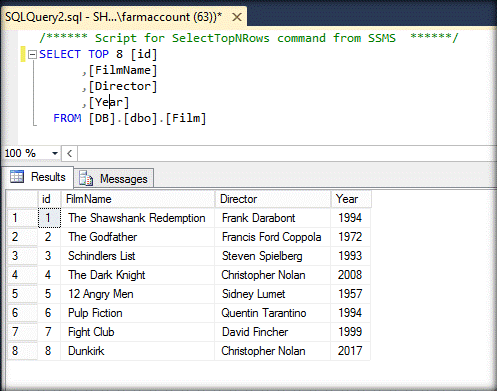Select row header for The Shawshank Redemption

pyautogui.click(x=22, y=218)
